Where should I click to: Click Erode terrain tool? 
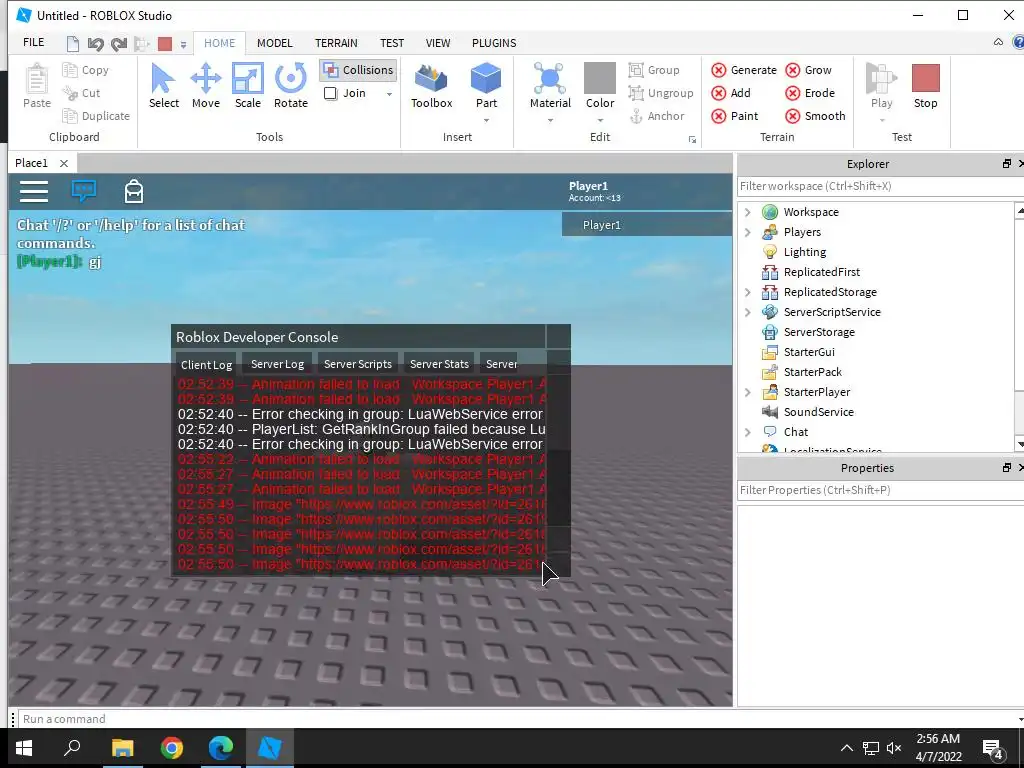(x=810, y=93)
